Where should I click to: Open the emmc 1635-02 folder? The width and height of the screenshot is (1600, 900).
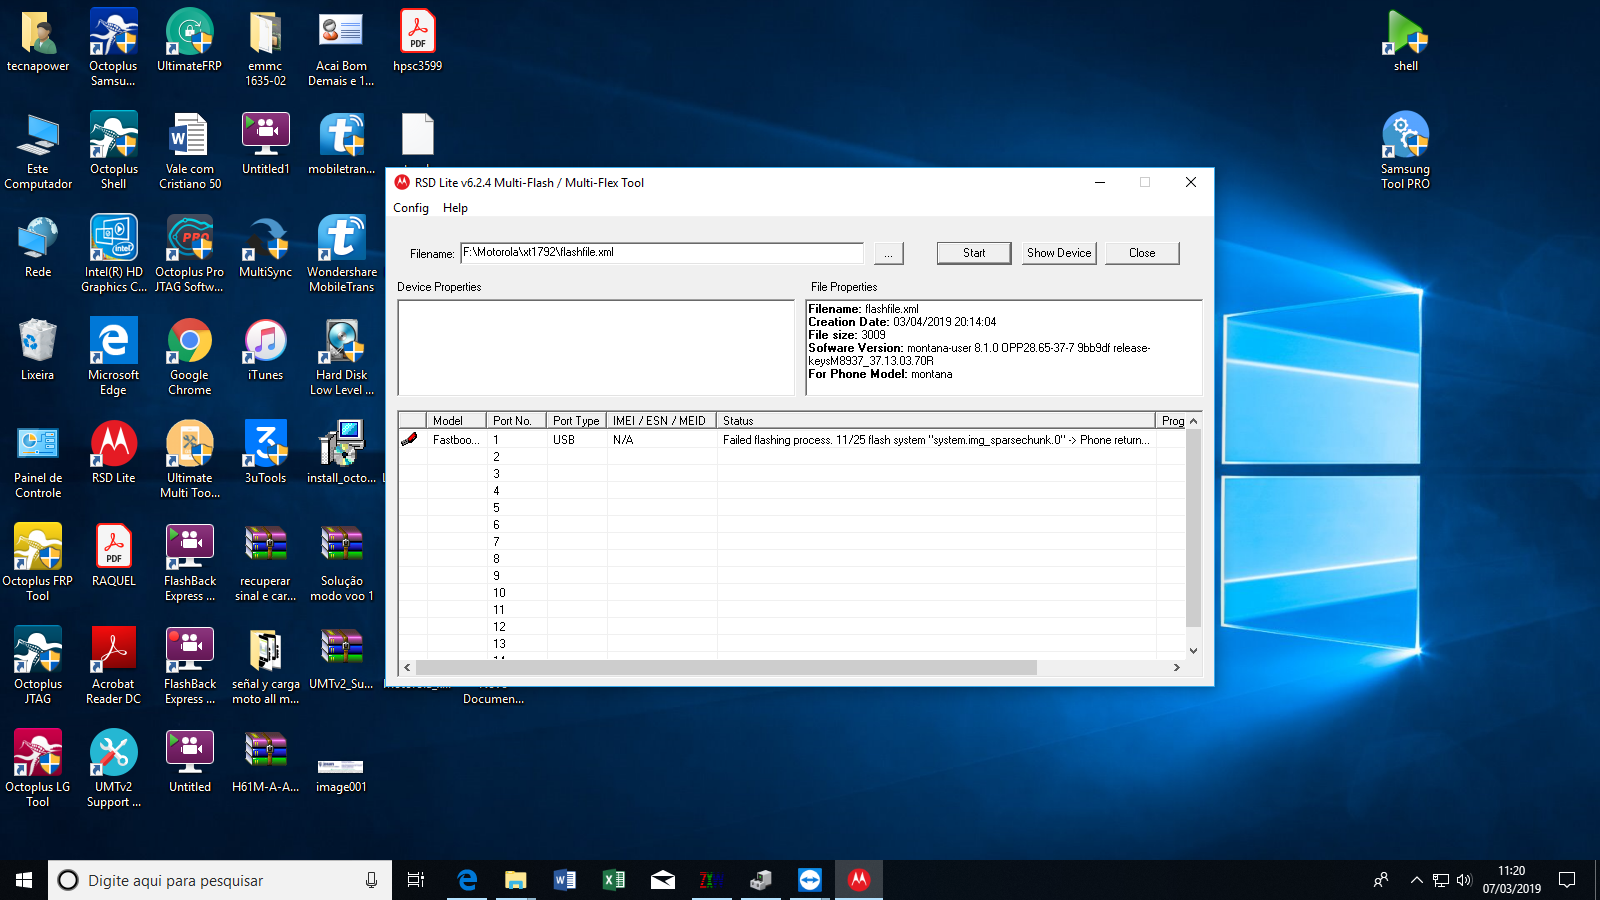click(266, 47)
